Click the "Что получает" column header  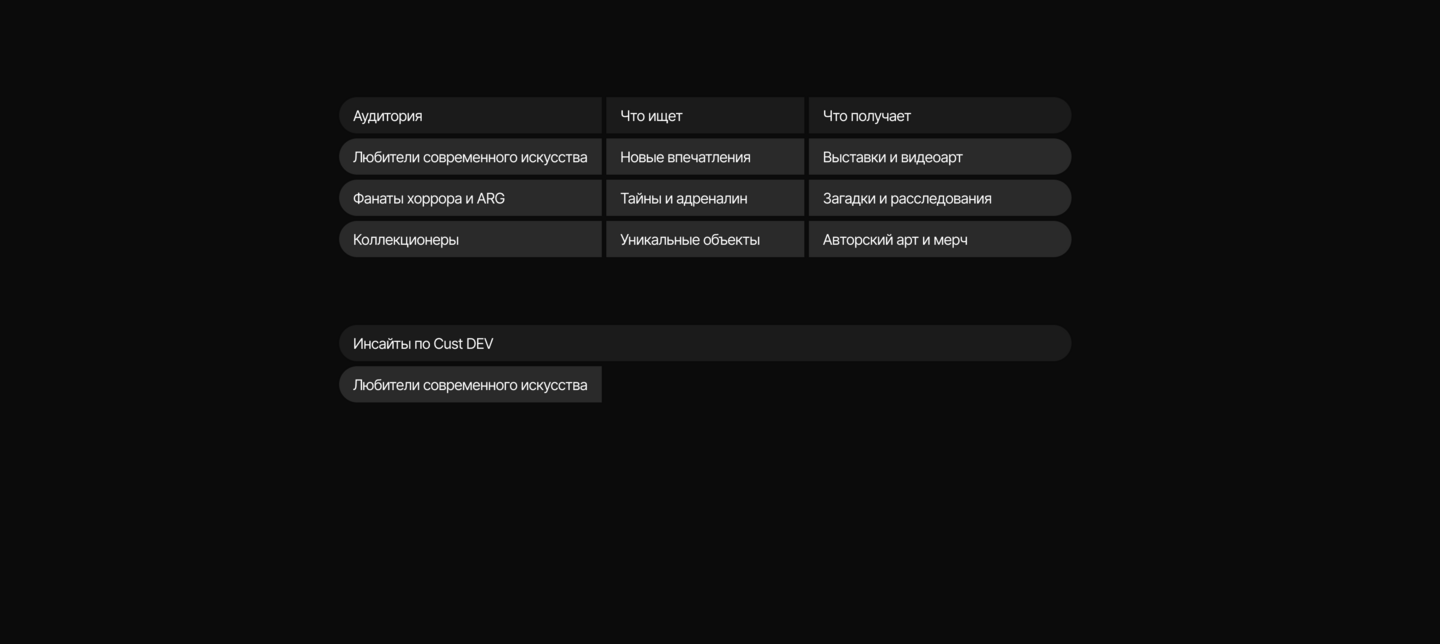click(x=940, y=116)
